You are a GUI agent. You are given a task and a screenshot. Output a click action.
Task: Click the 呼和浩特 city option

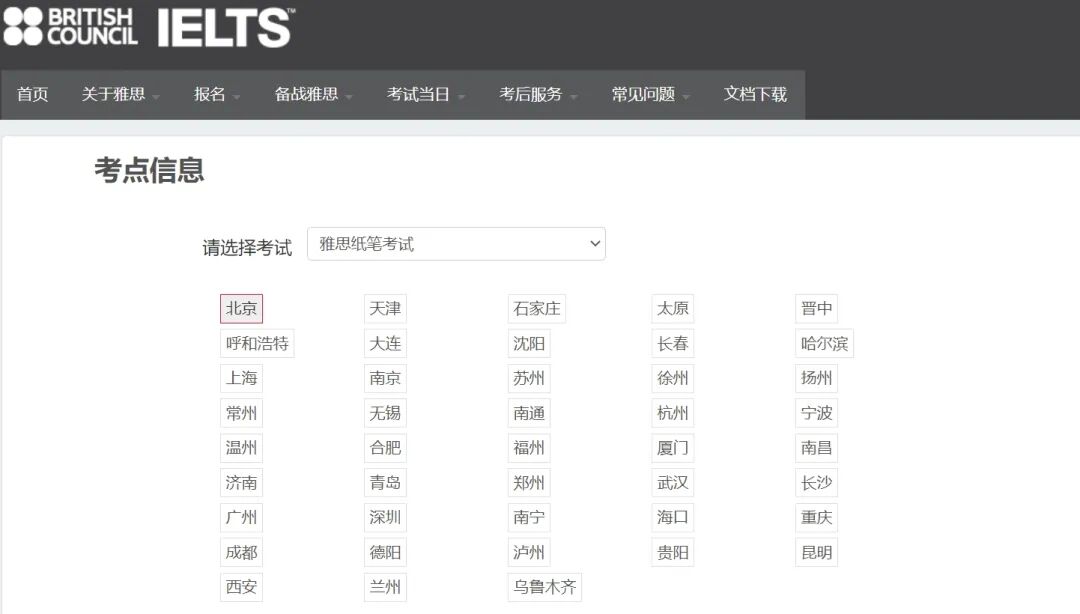(x=257, y=343)
